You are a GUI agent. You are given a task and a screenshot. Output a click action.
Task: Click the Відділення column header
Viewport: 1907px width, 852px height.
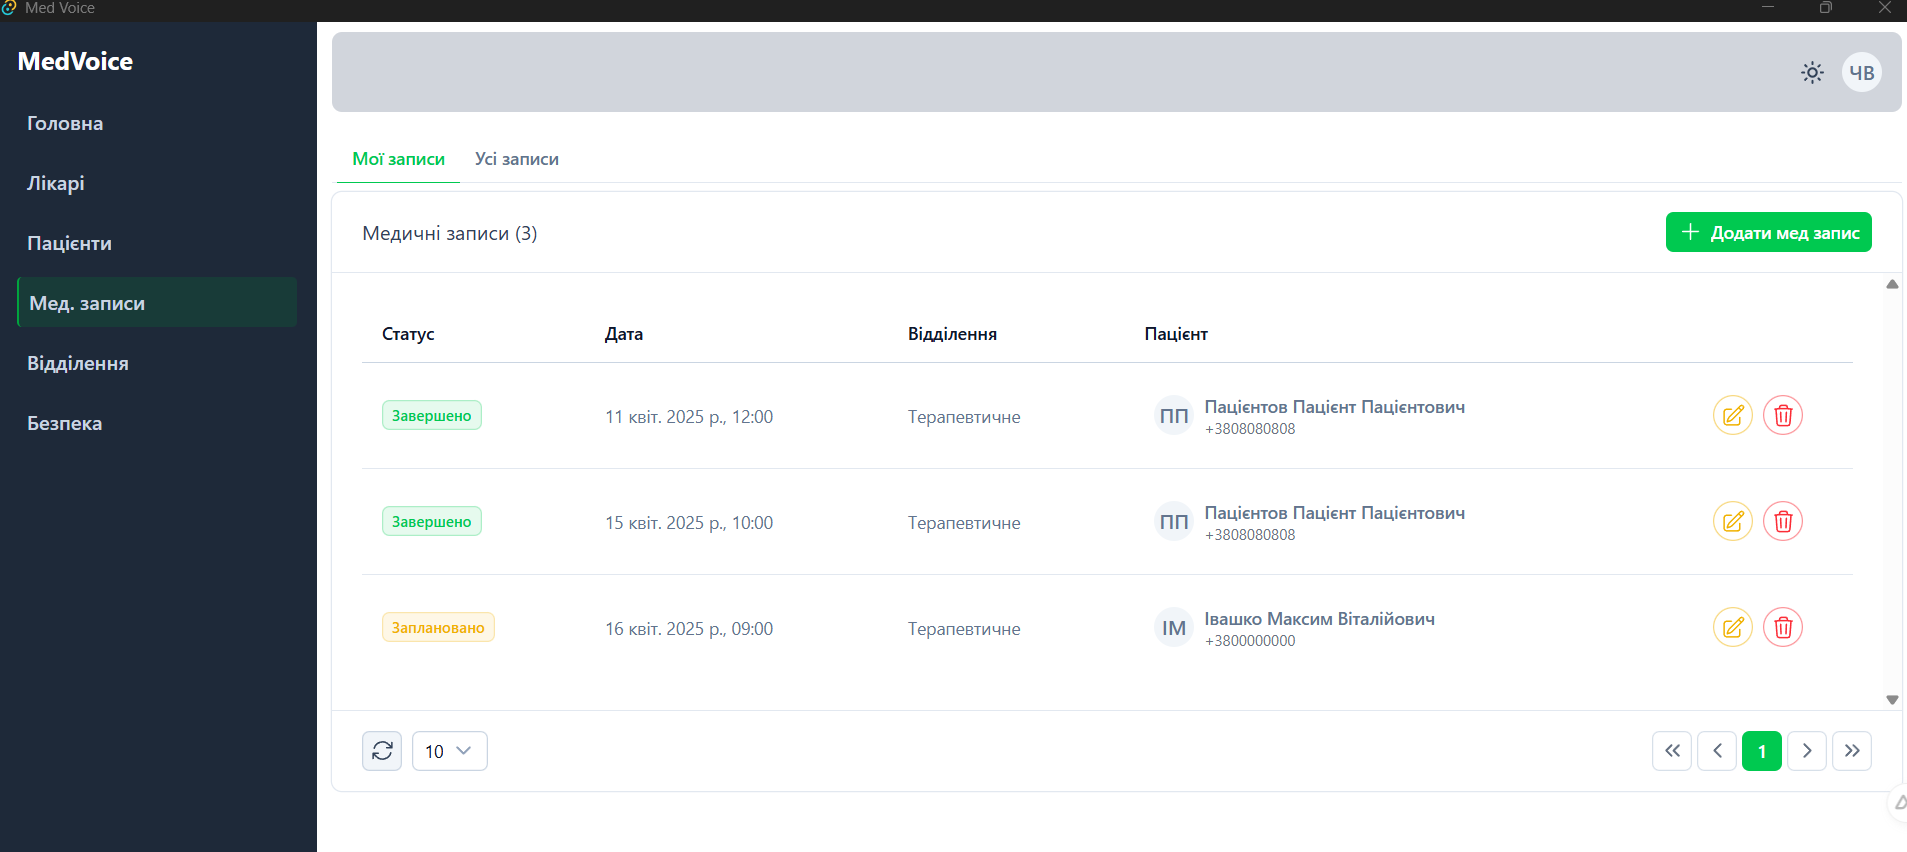point(952,334)
